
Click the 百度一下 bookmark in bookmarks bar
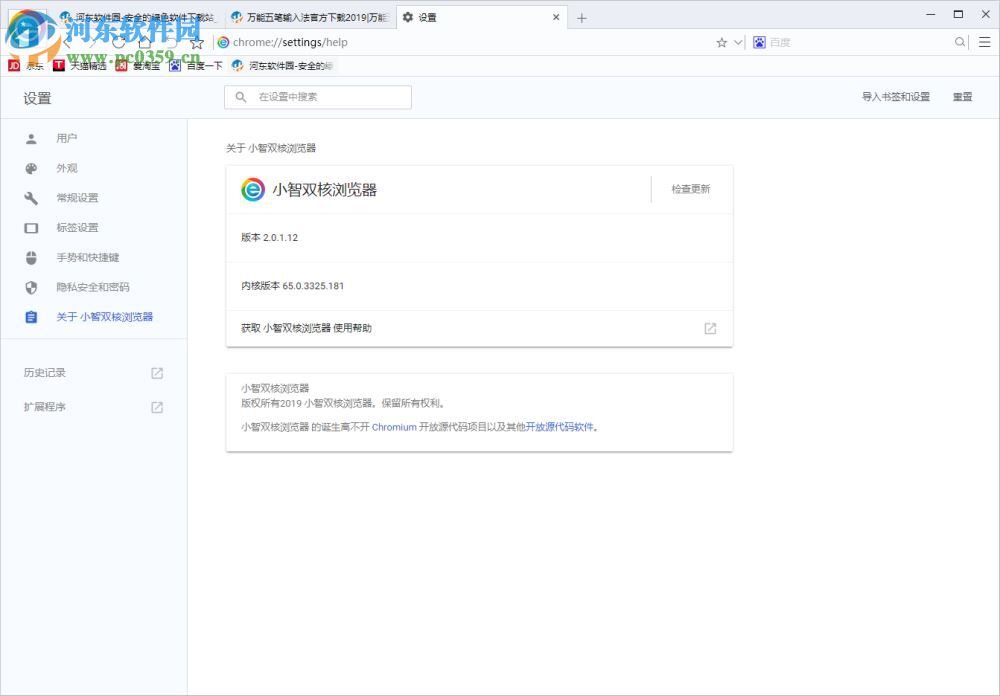click(197, 65)
